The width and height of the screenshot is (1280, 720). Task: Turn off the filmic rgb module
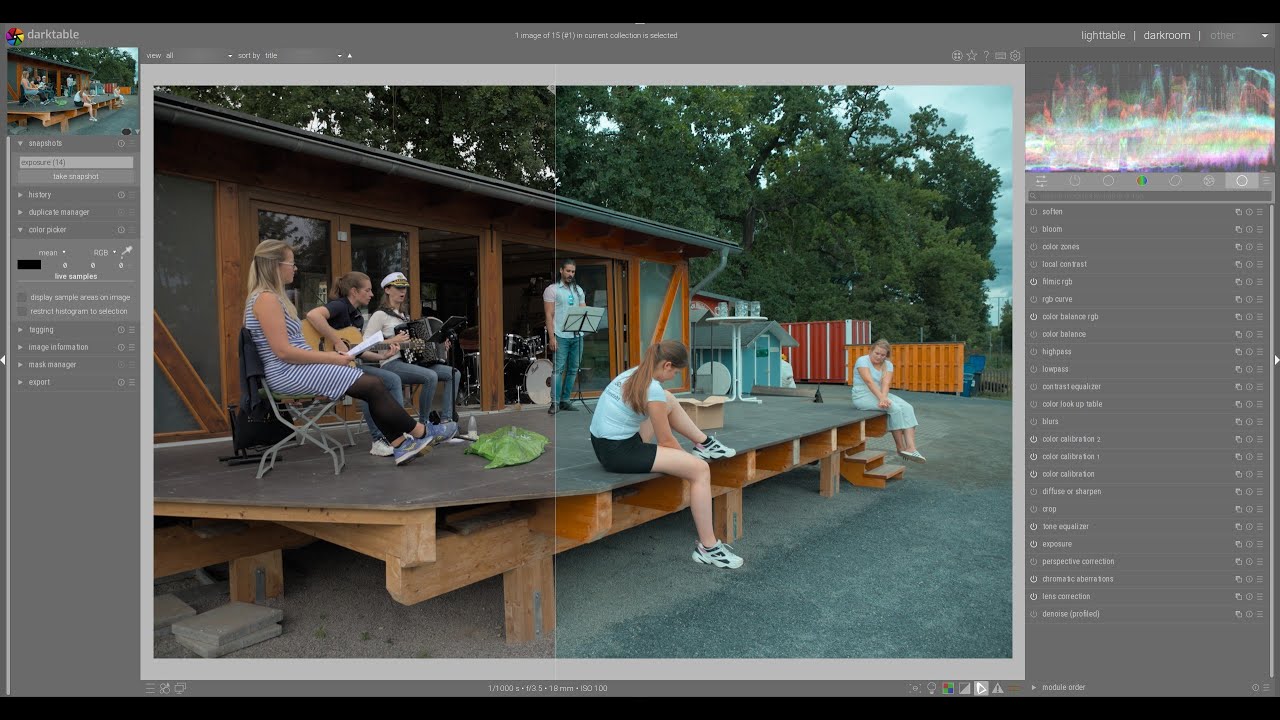pyautogui.click(x=1034, y=282)
